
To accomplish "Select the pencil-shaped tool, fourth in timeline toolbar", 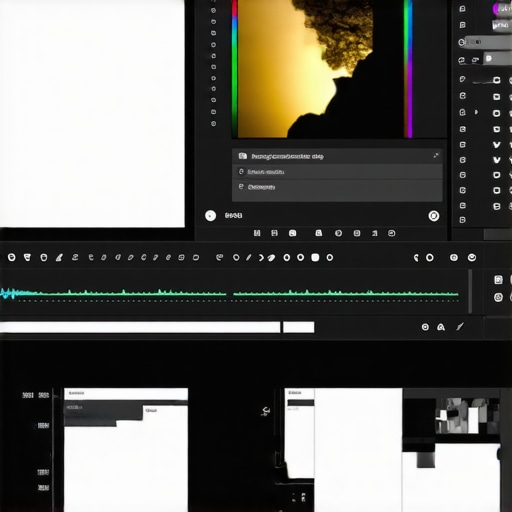I will pyautogui.click(x=59, y=257).
